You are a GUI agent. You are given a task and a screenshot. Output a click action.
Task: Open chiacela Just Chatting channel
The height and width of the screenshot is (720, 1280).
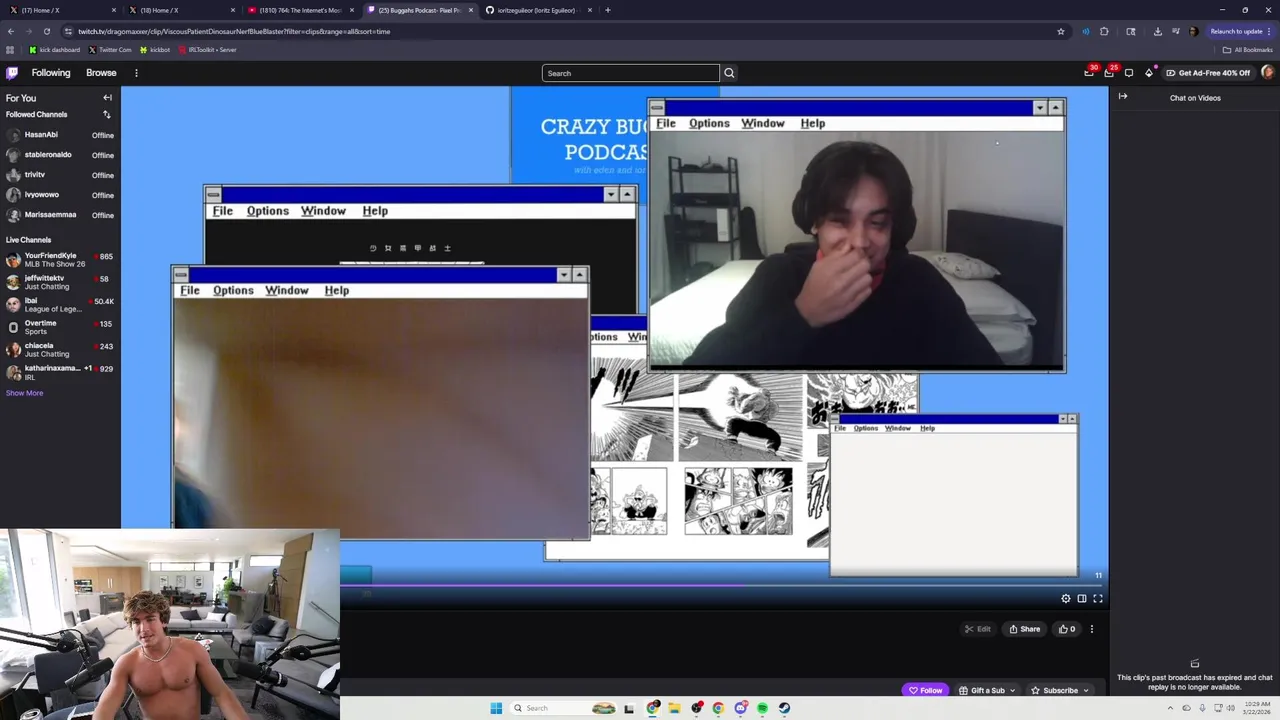coord(60,349)
